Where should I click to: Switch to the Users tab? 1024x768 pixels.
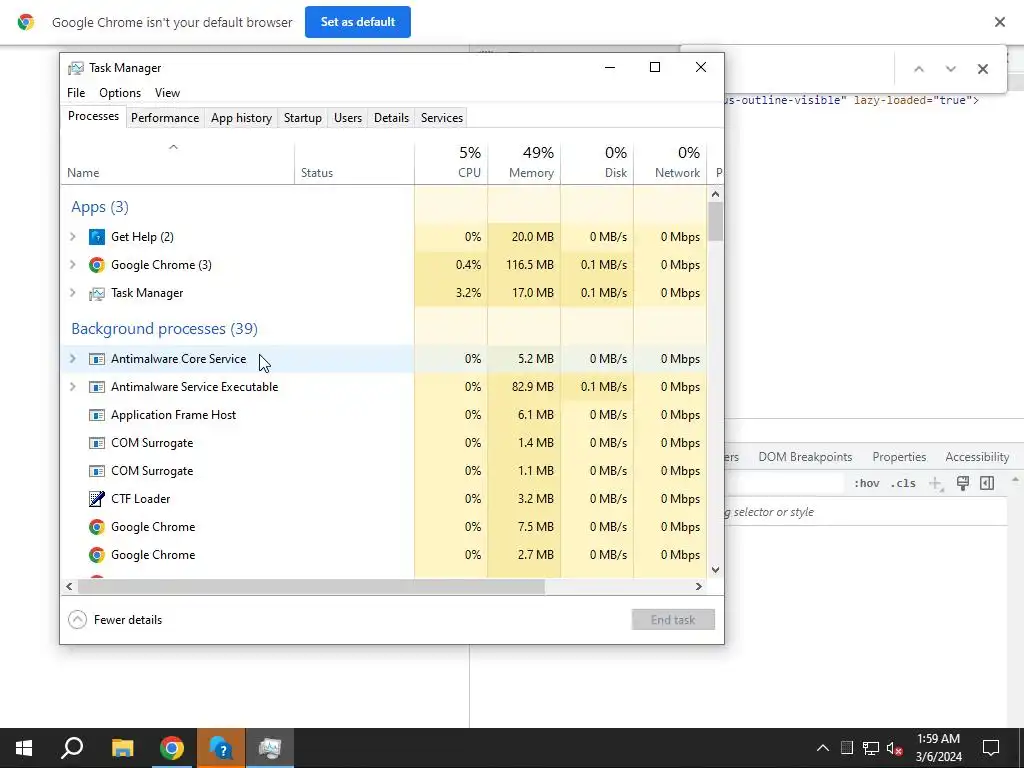coord(347,118)
